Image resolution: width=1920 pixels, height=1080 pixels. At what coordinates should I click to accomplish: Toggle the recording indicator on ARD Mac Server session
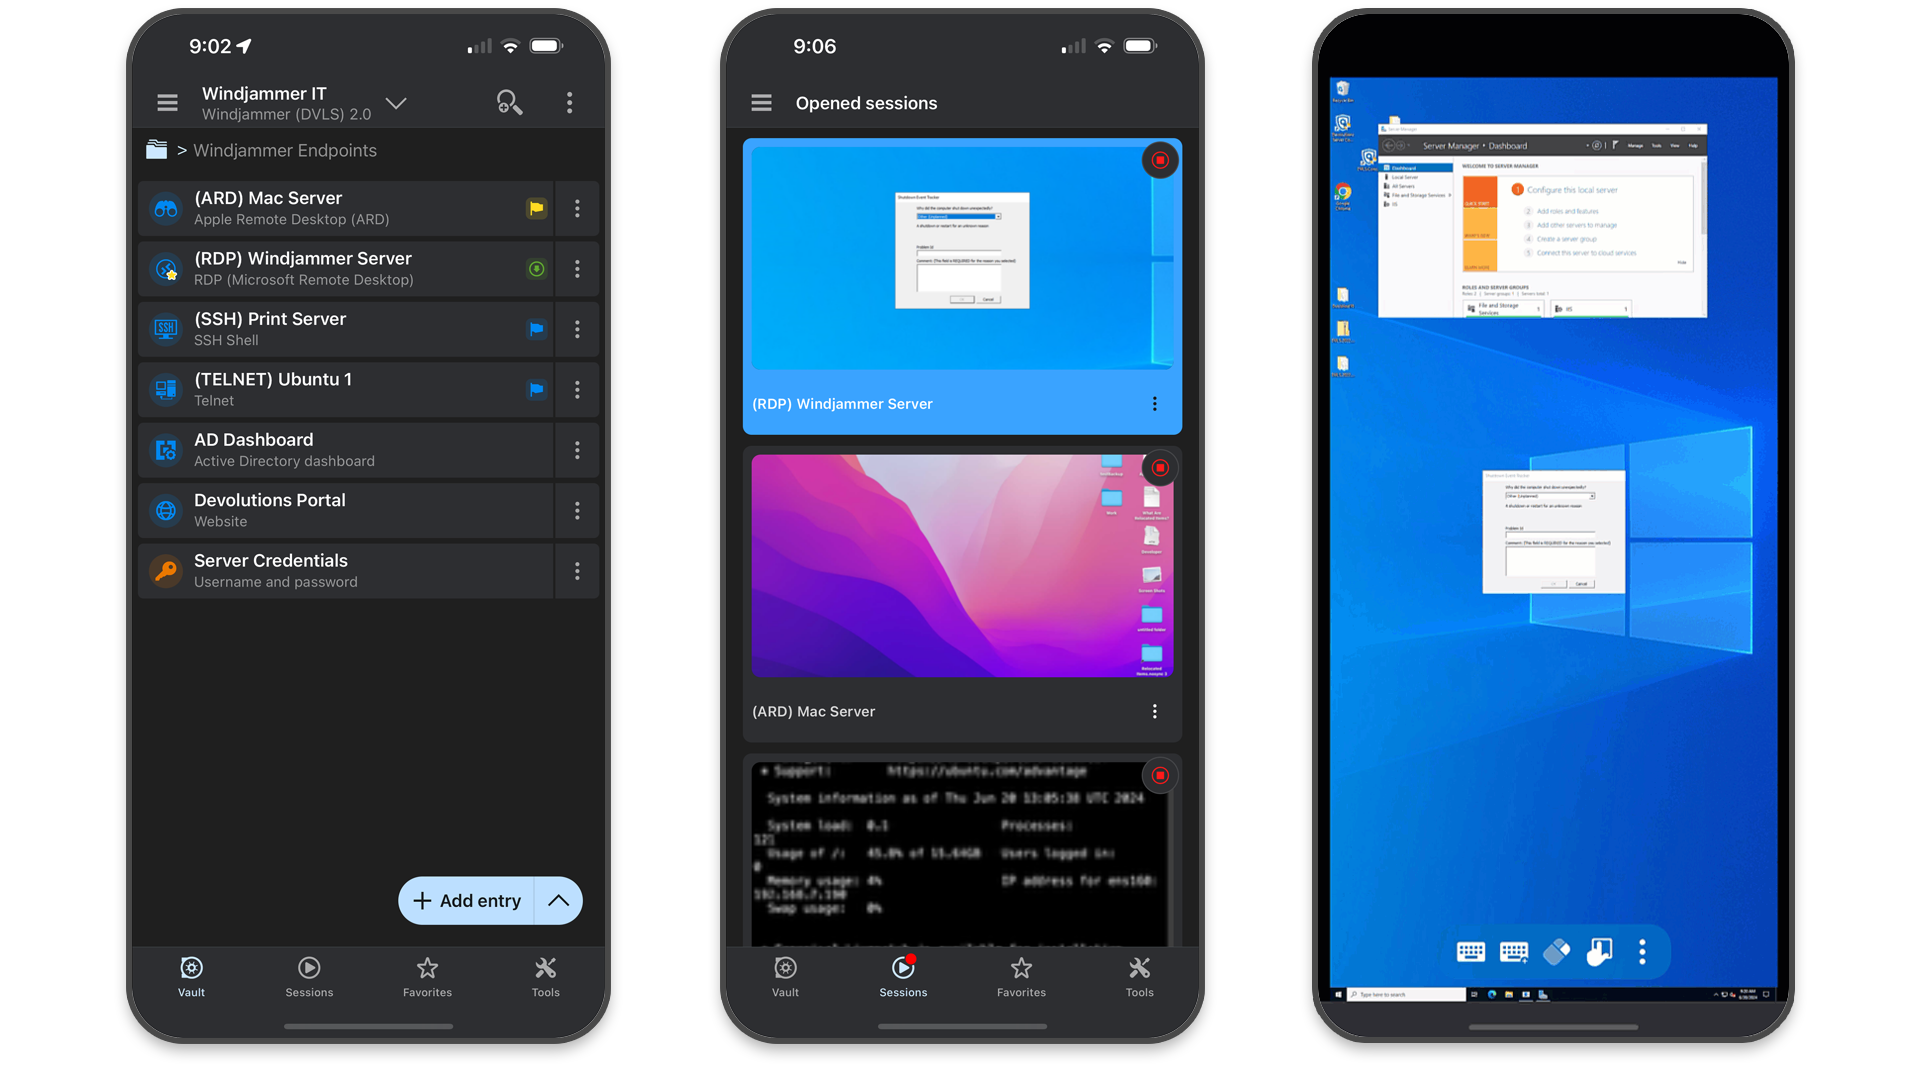(1156, 468)
